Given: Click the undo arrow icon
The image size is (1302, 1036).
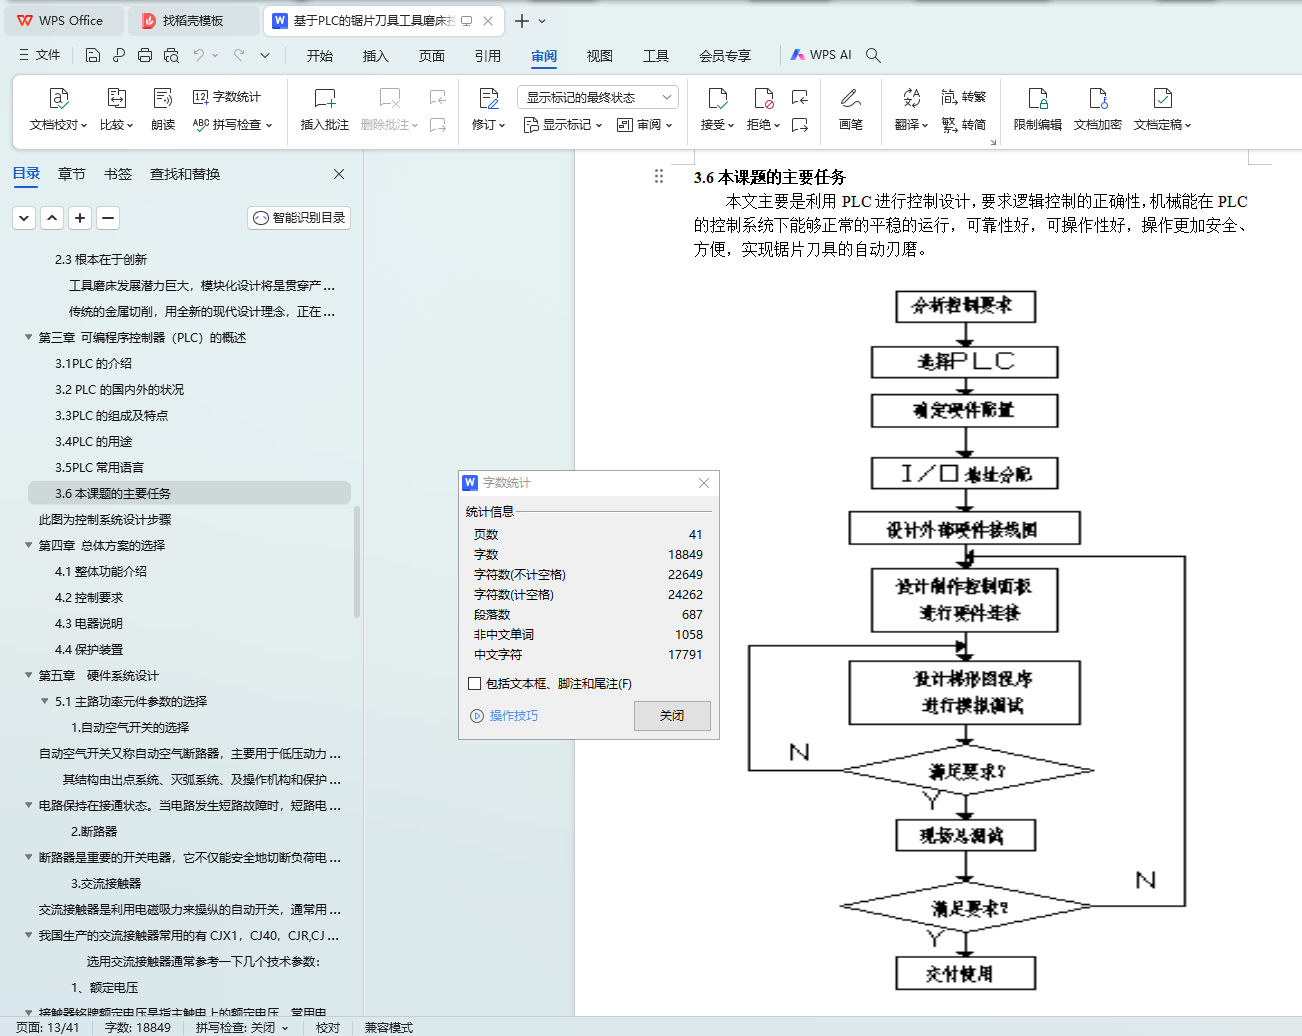Looking at the screenshot, I should (x=199, y=55).
